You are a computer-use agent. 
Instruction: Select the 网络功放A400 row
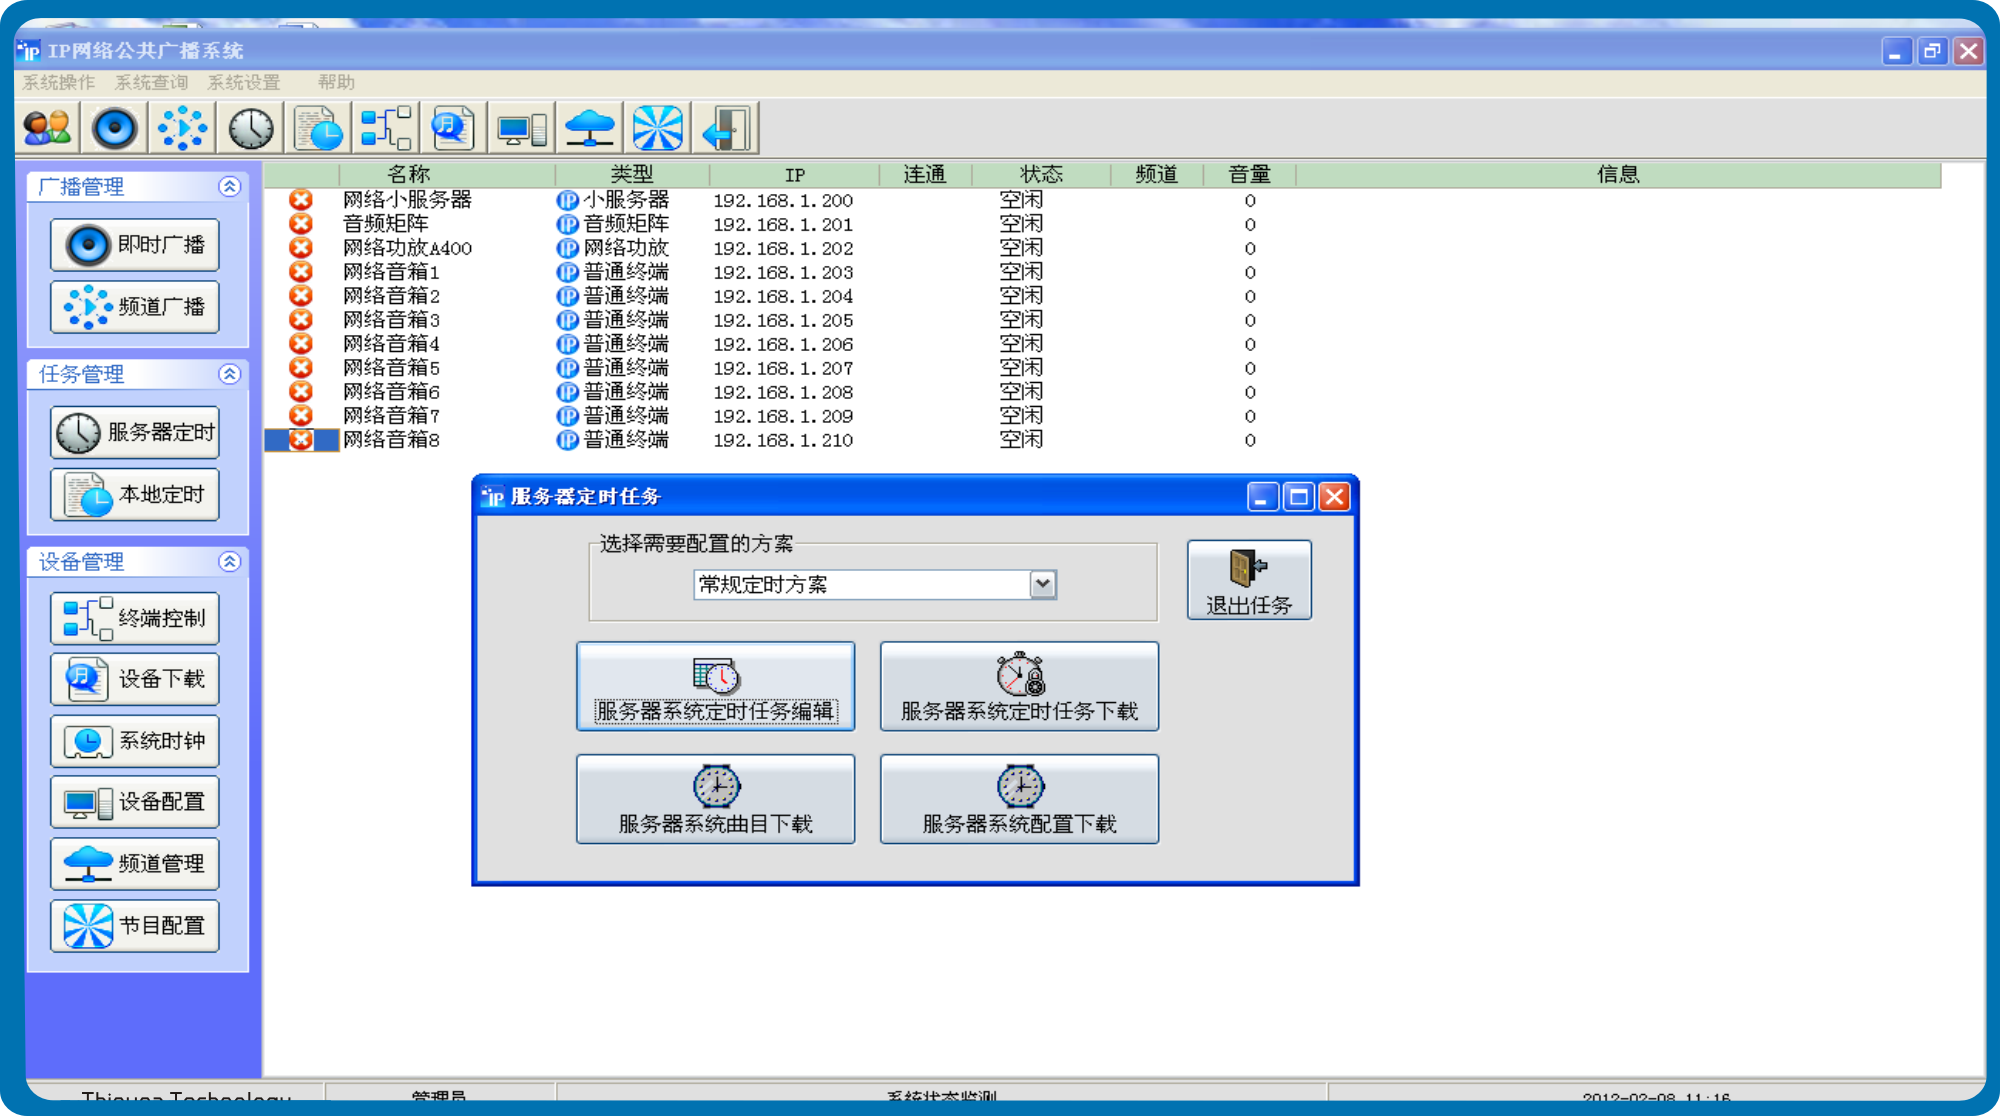pos(407,248)
